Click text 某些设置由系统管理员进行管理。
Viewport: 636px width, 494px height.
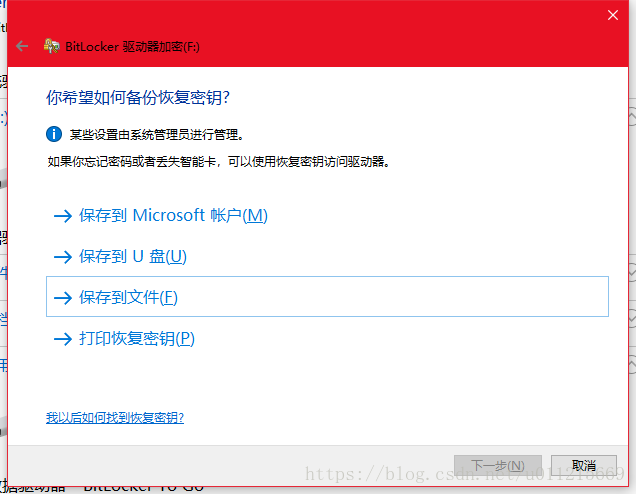coord(157,135)
